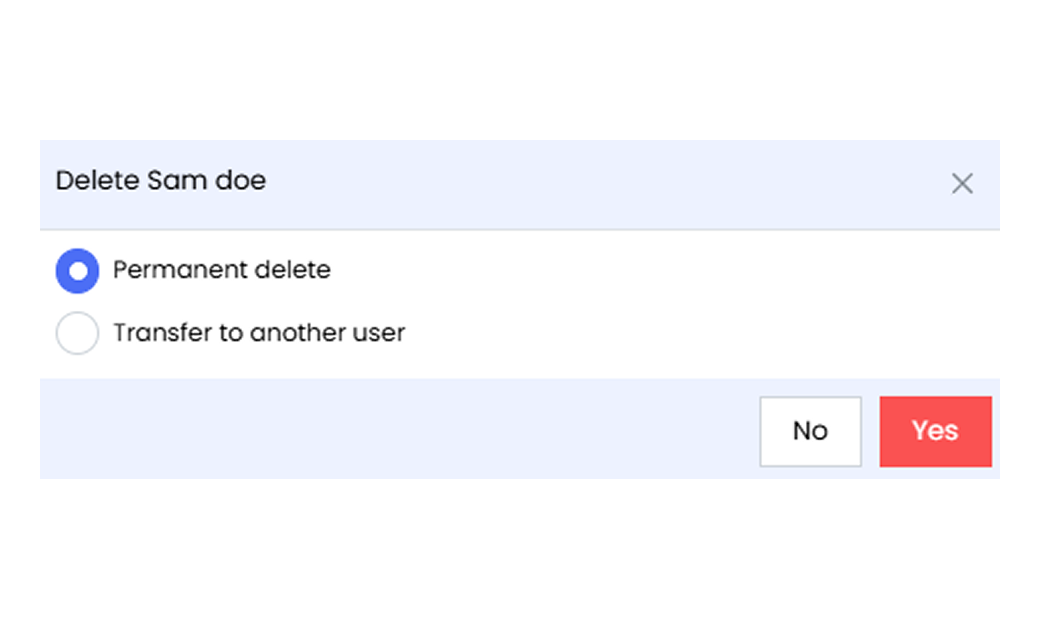
Task: Close the Delete Sam doe dialog
Action: (x=962, y=184)
